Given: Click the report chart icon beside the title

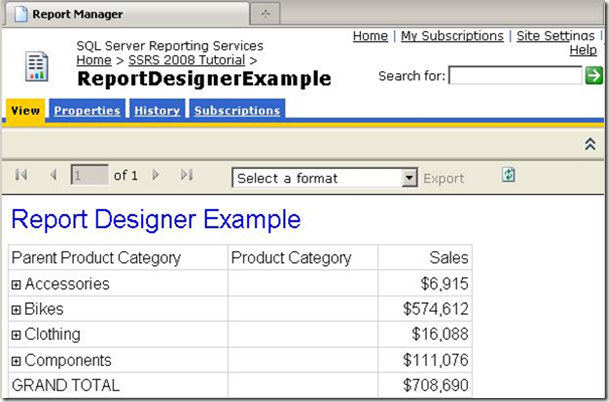Looking at the screenshot, I should [37, 67].
